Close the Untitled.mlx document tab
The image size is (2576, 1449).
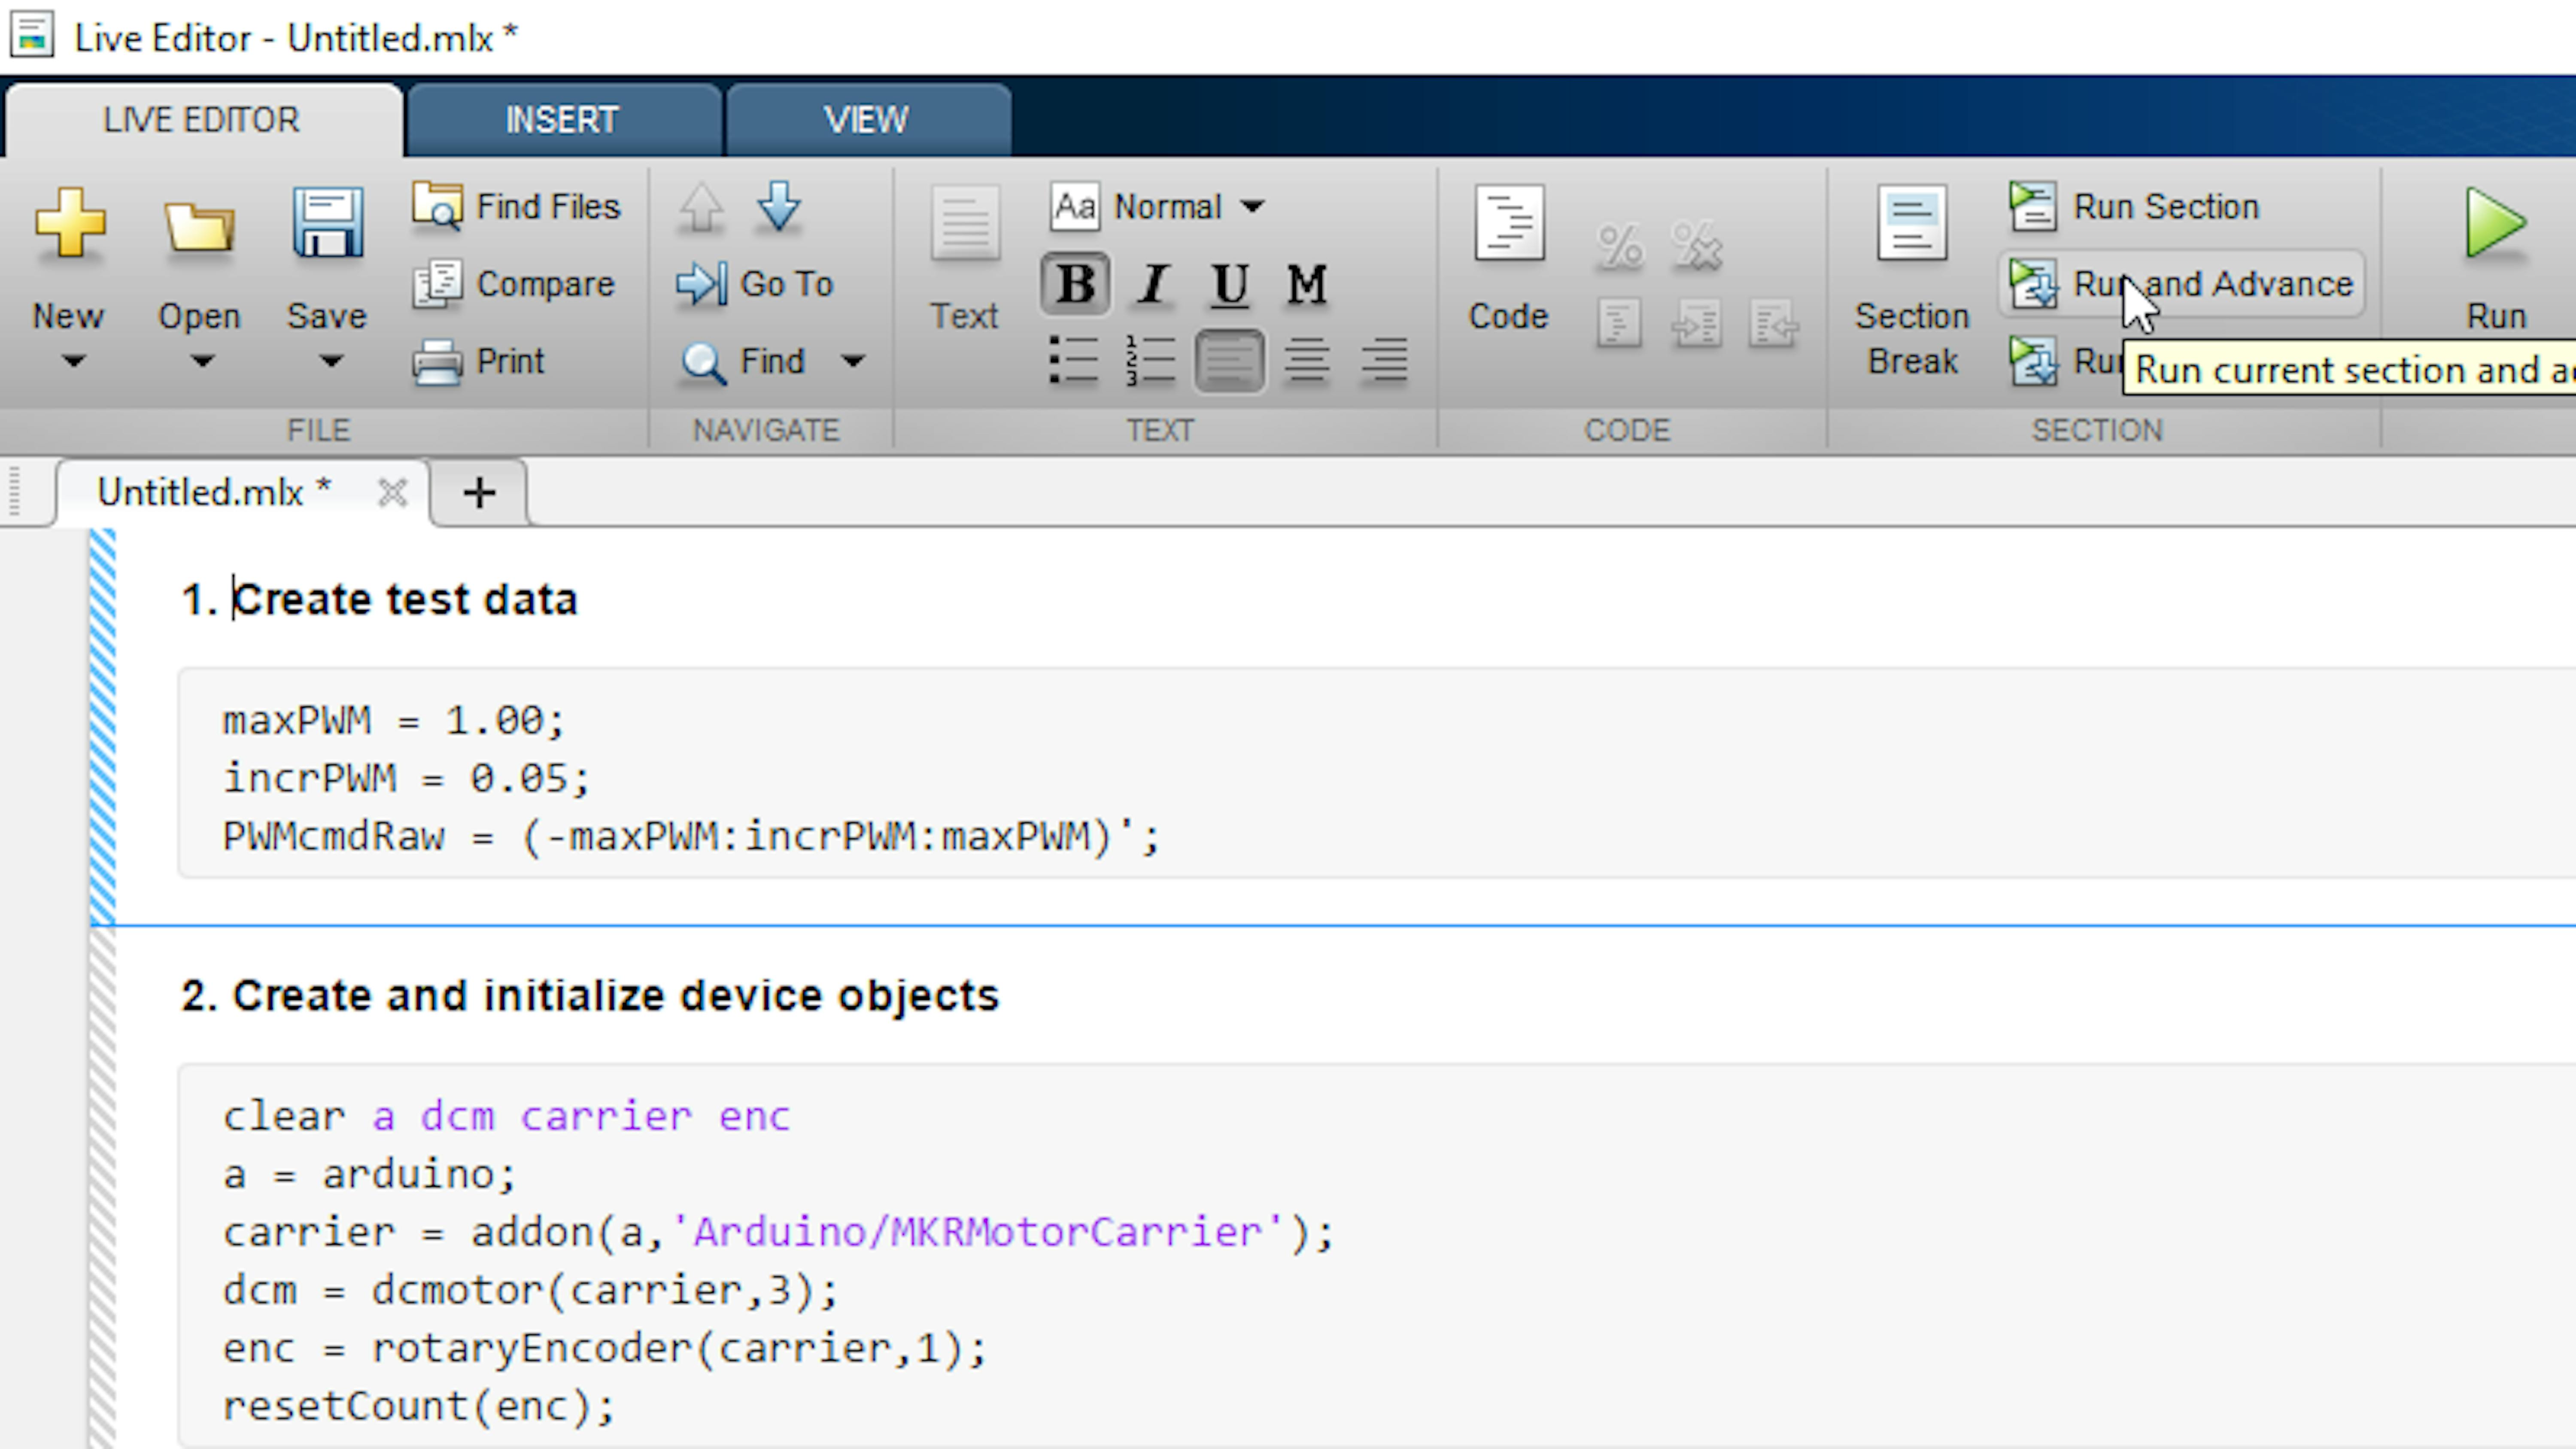pyautogui.click(x=392, y=492)
